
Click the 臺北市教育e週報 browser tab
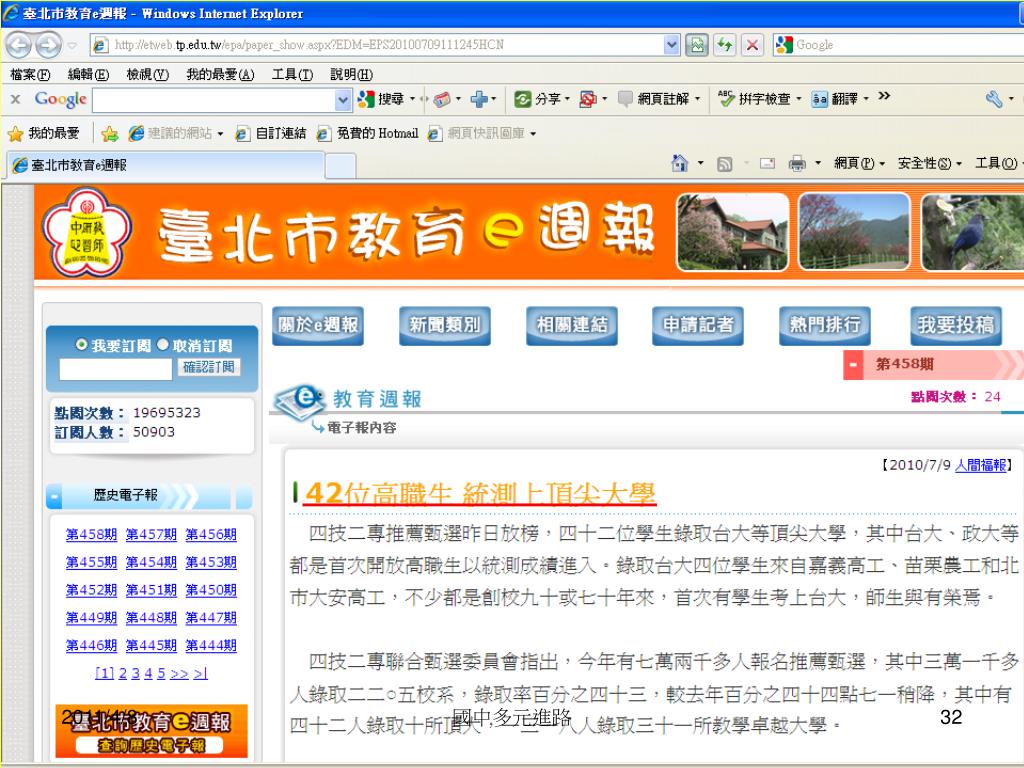166,165
